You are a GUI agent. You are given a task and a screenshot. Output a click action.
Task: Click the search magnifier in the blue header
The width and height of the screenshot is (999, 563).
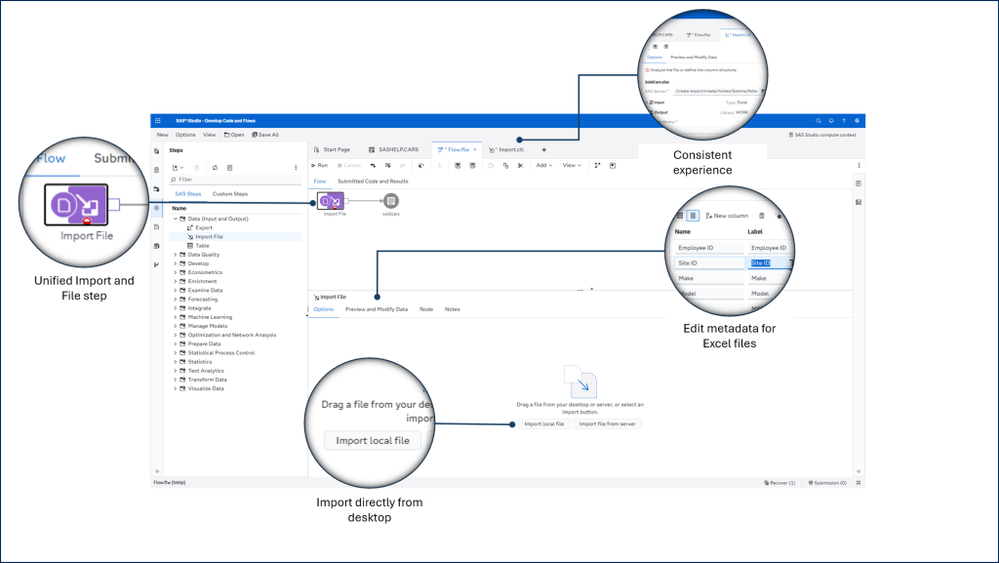coord(819,120)
